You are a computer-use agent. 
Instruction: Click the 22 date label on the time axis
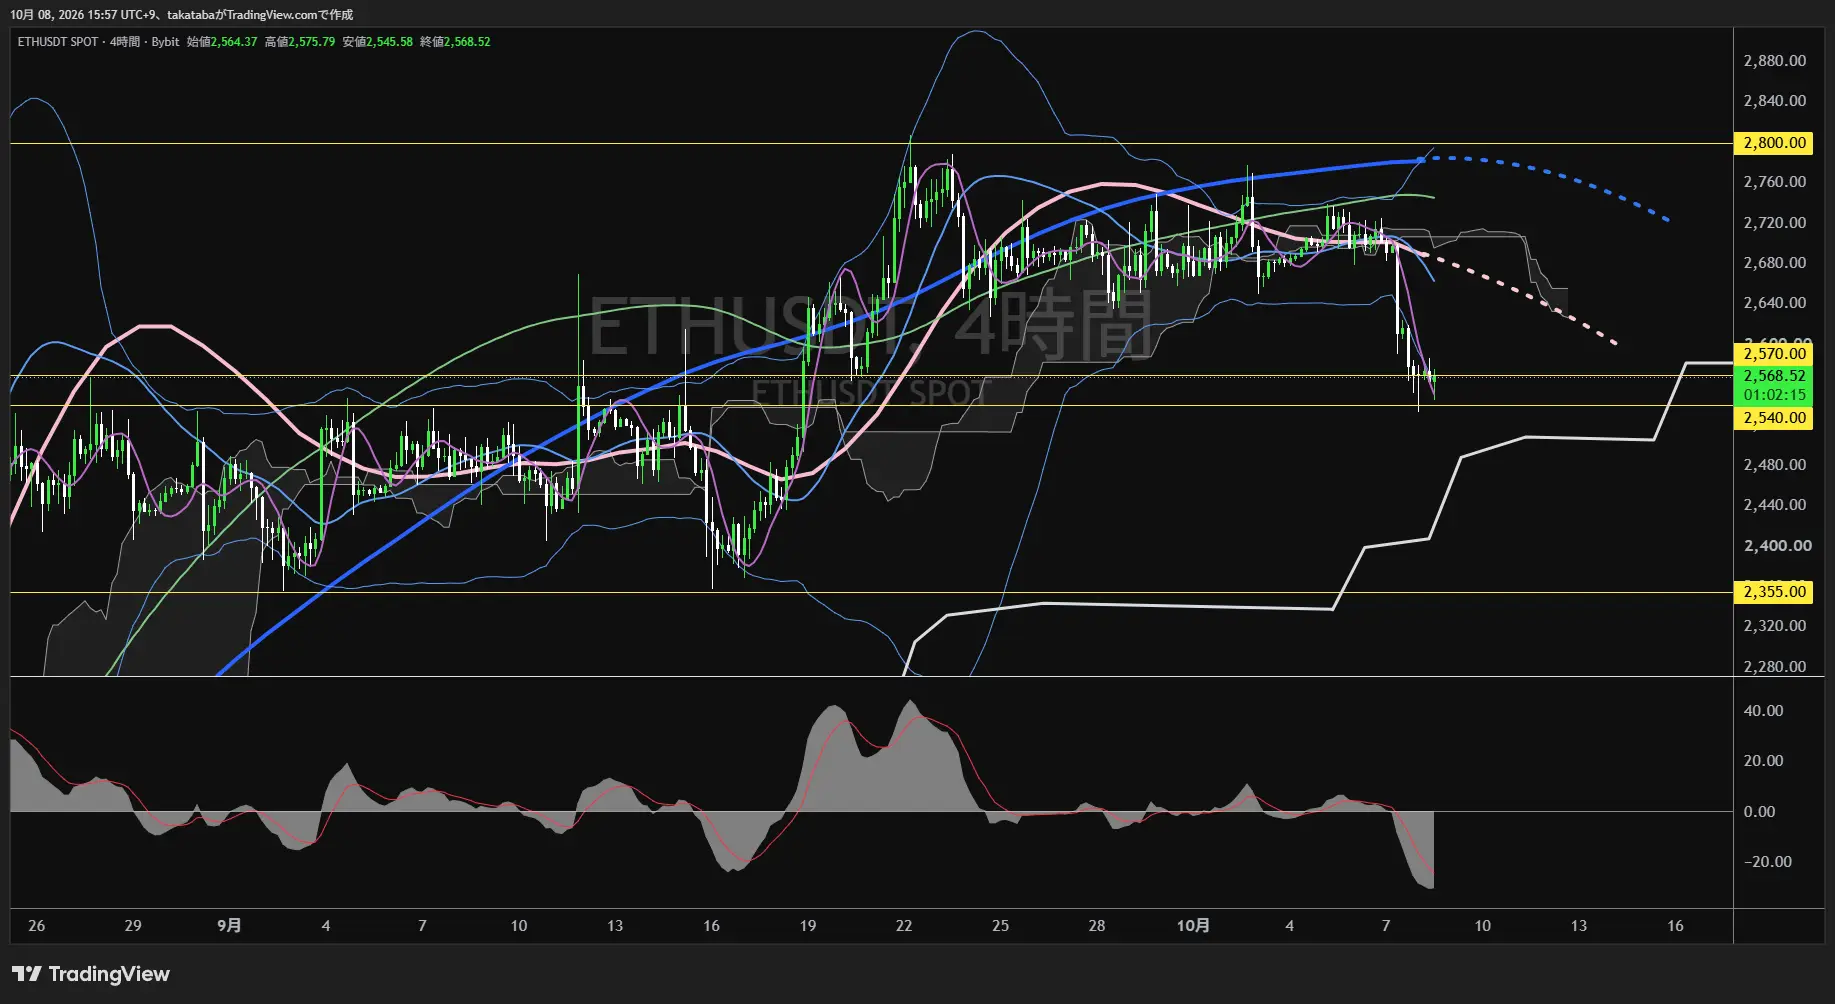coord(904,926)
